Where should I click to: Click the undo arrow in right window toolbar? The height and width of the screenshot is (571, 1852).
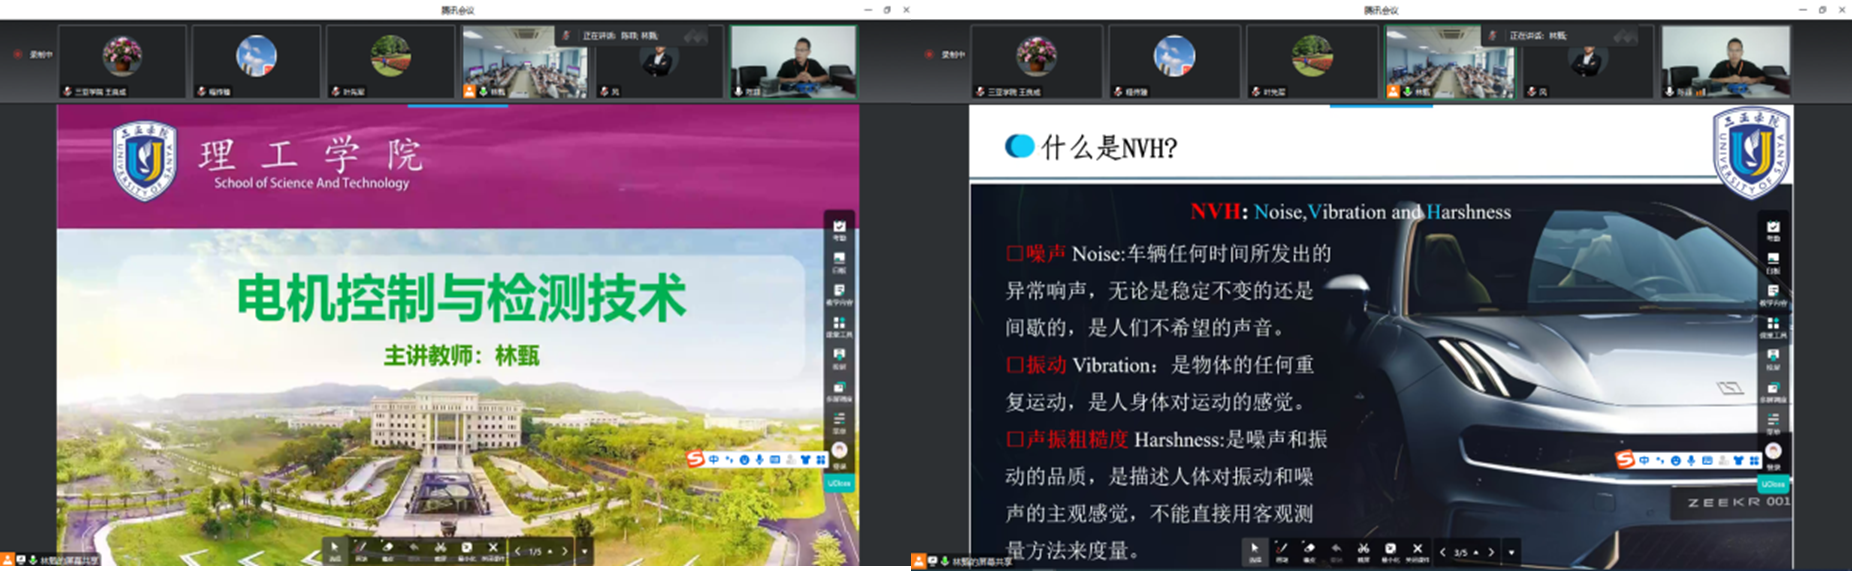pos(1336,551)
